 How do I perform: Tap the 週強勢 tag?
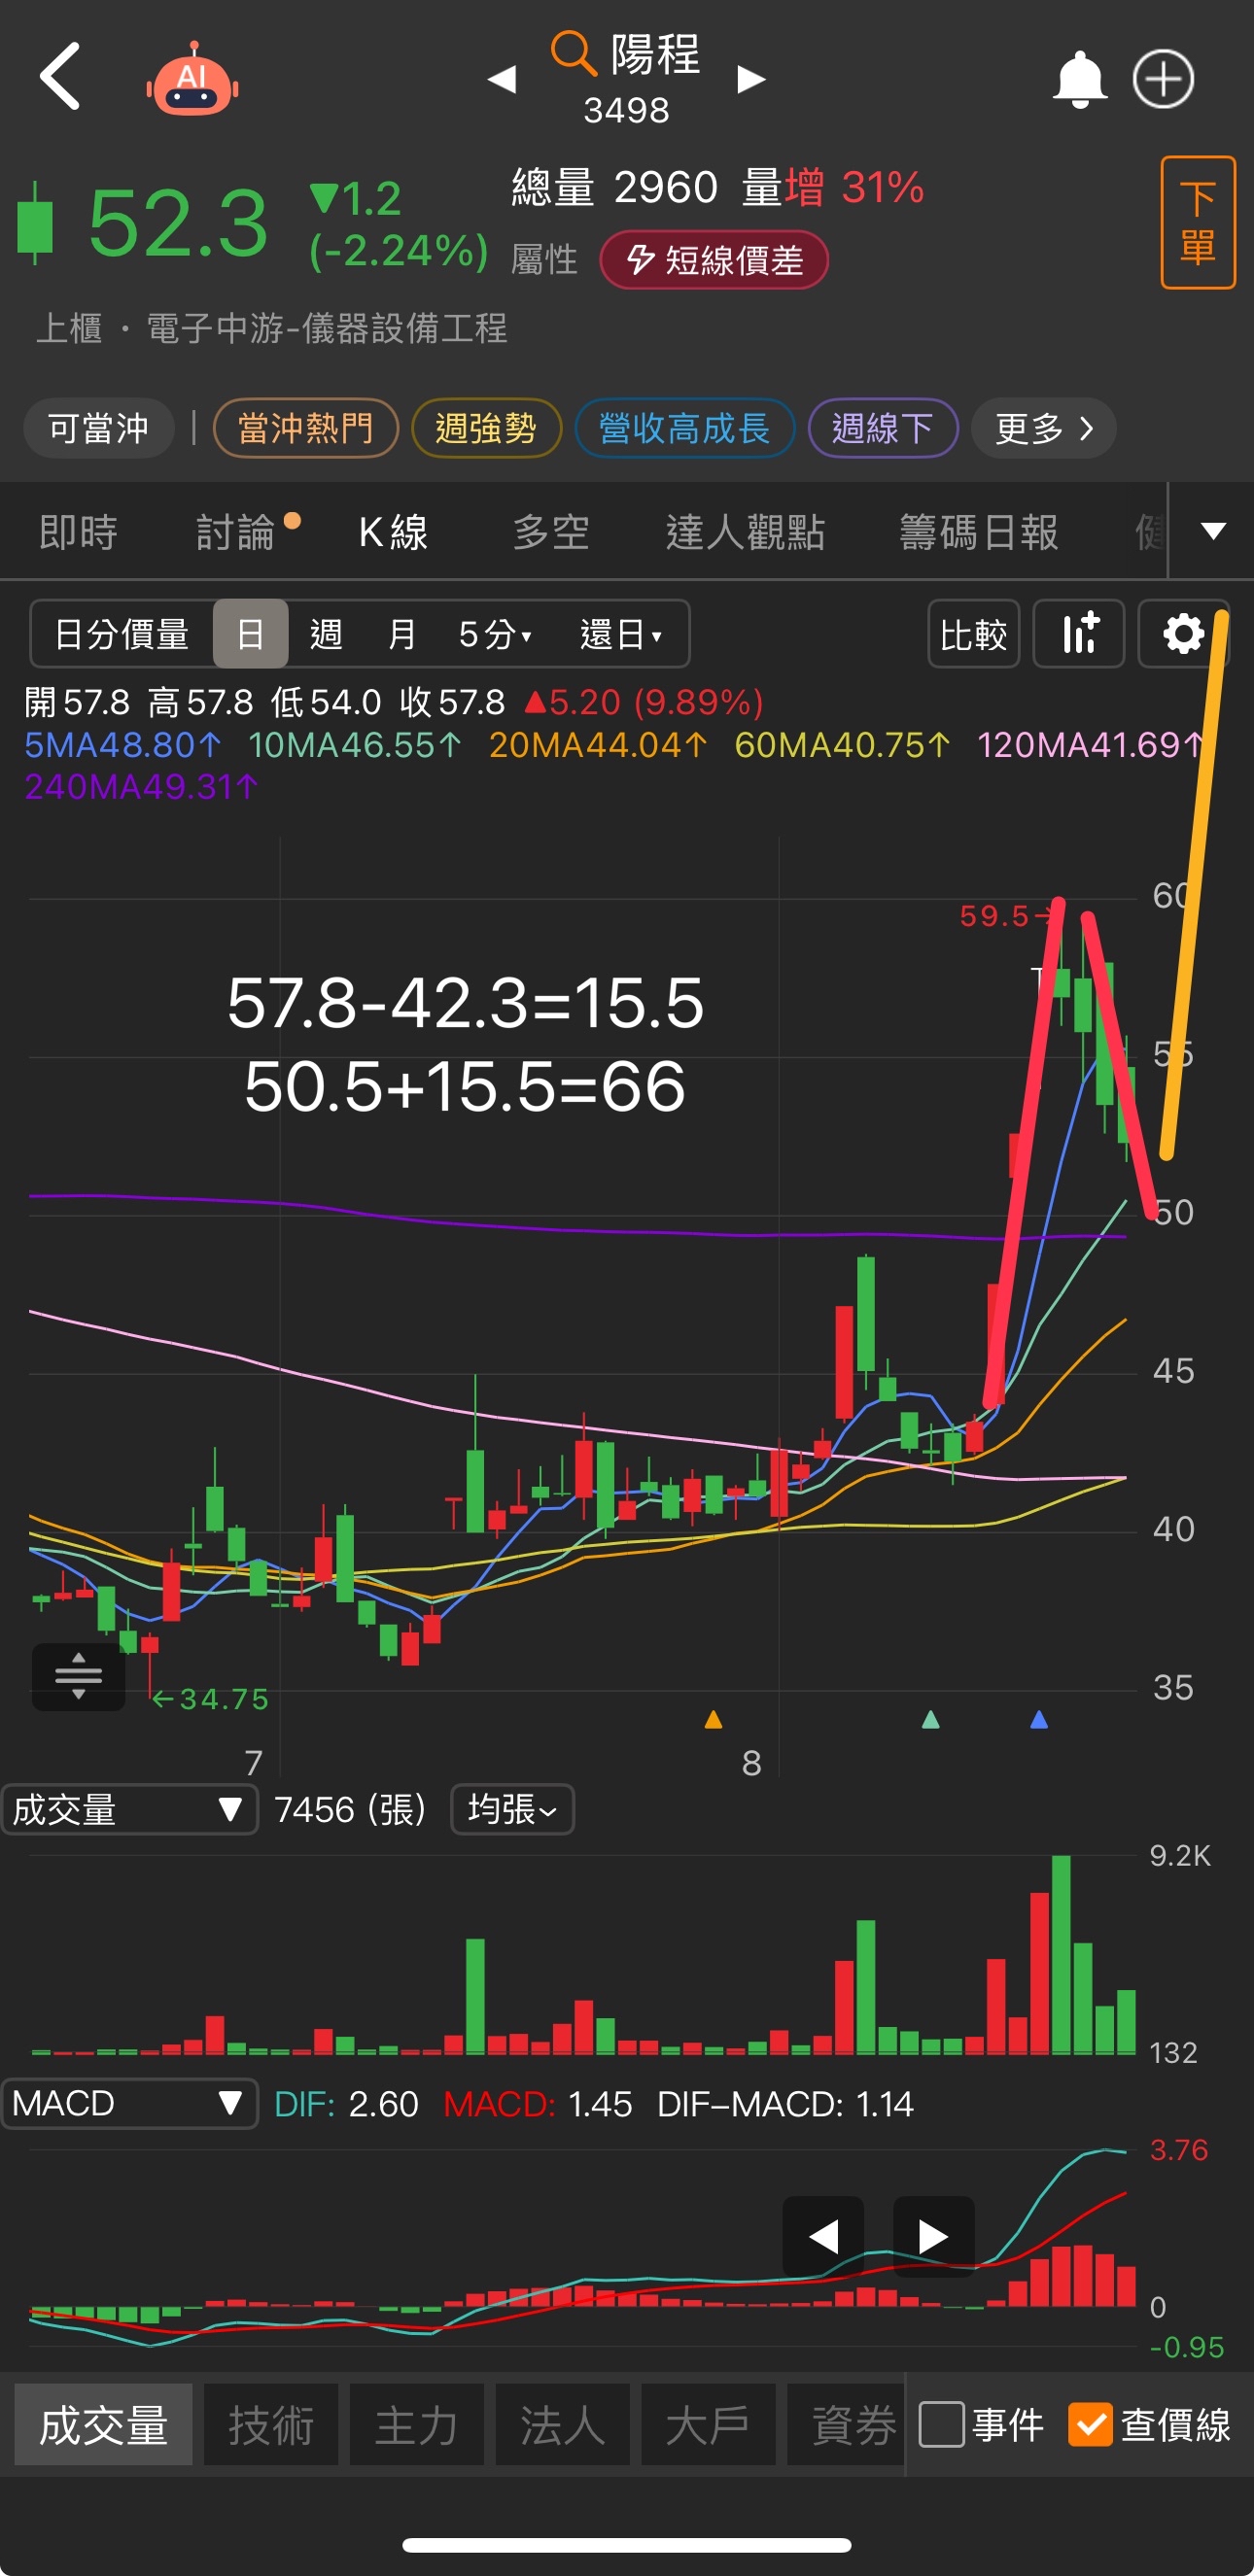[x=486, y=428]
